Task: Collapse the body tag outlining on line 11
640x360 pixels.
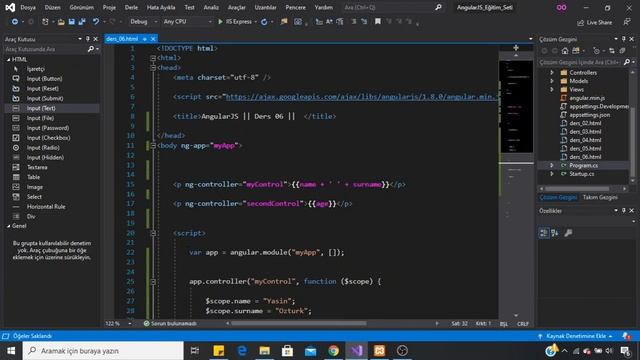Action: pos(153,146)
